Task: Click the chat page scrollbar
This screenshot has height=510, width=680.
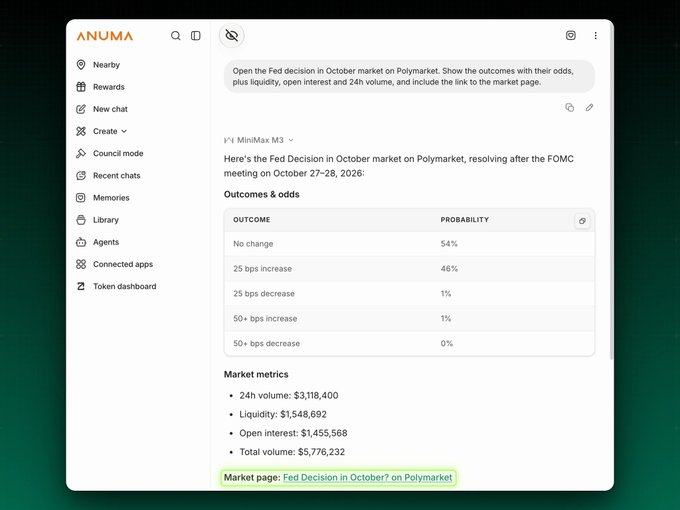Action: (x=611, y=191)
